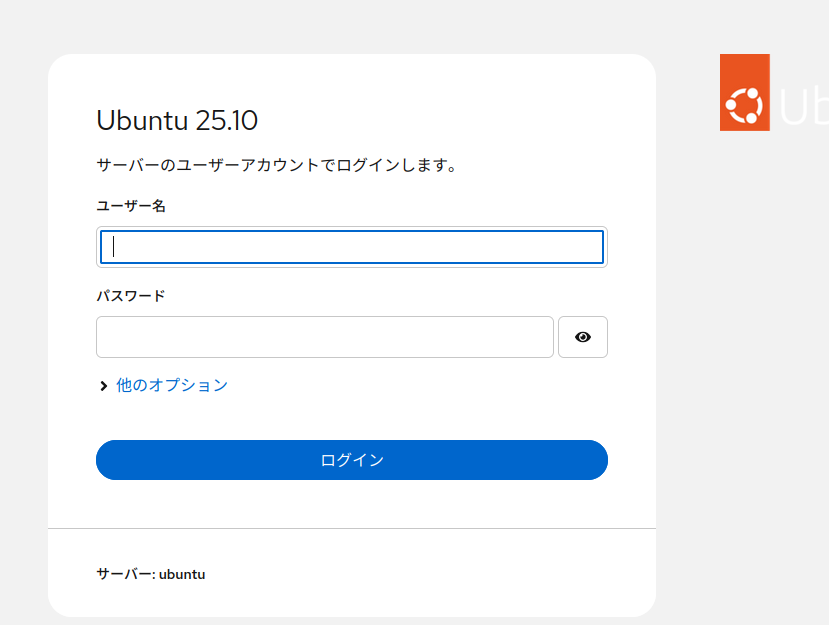Focus the ユーザー名 text field
The image size is (829, 625).
[x=352, y=247]
